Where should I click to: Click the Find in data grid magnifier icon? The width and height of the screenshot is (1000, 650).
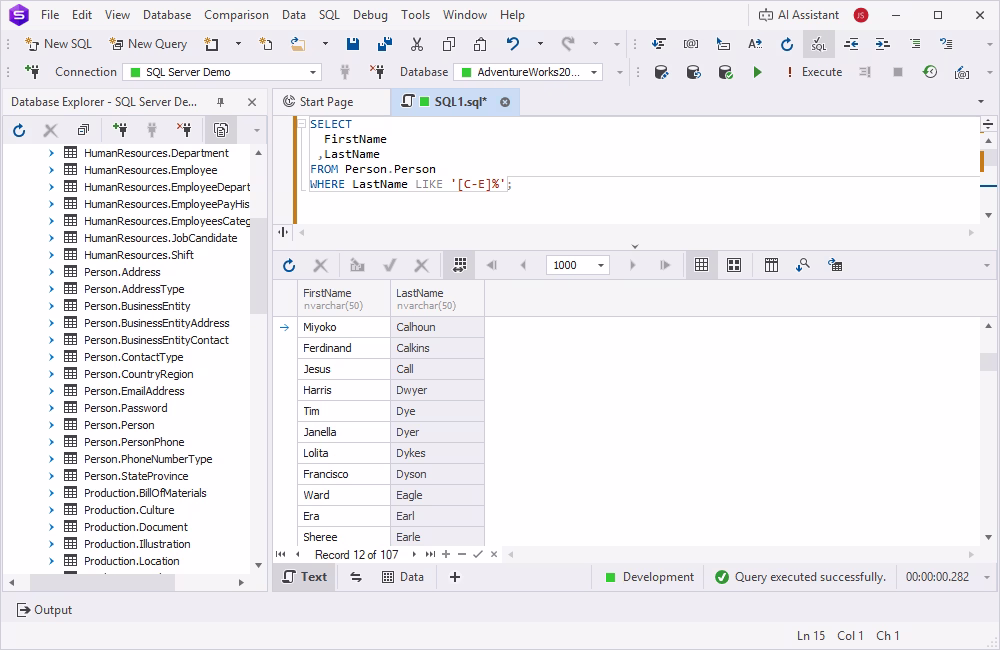click(x=801, y=264)
